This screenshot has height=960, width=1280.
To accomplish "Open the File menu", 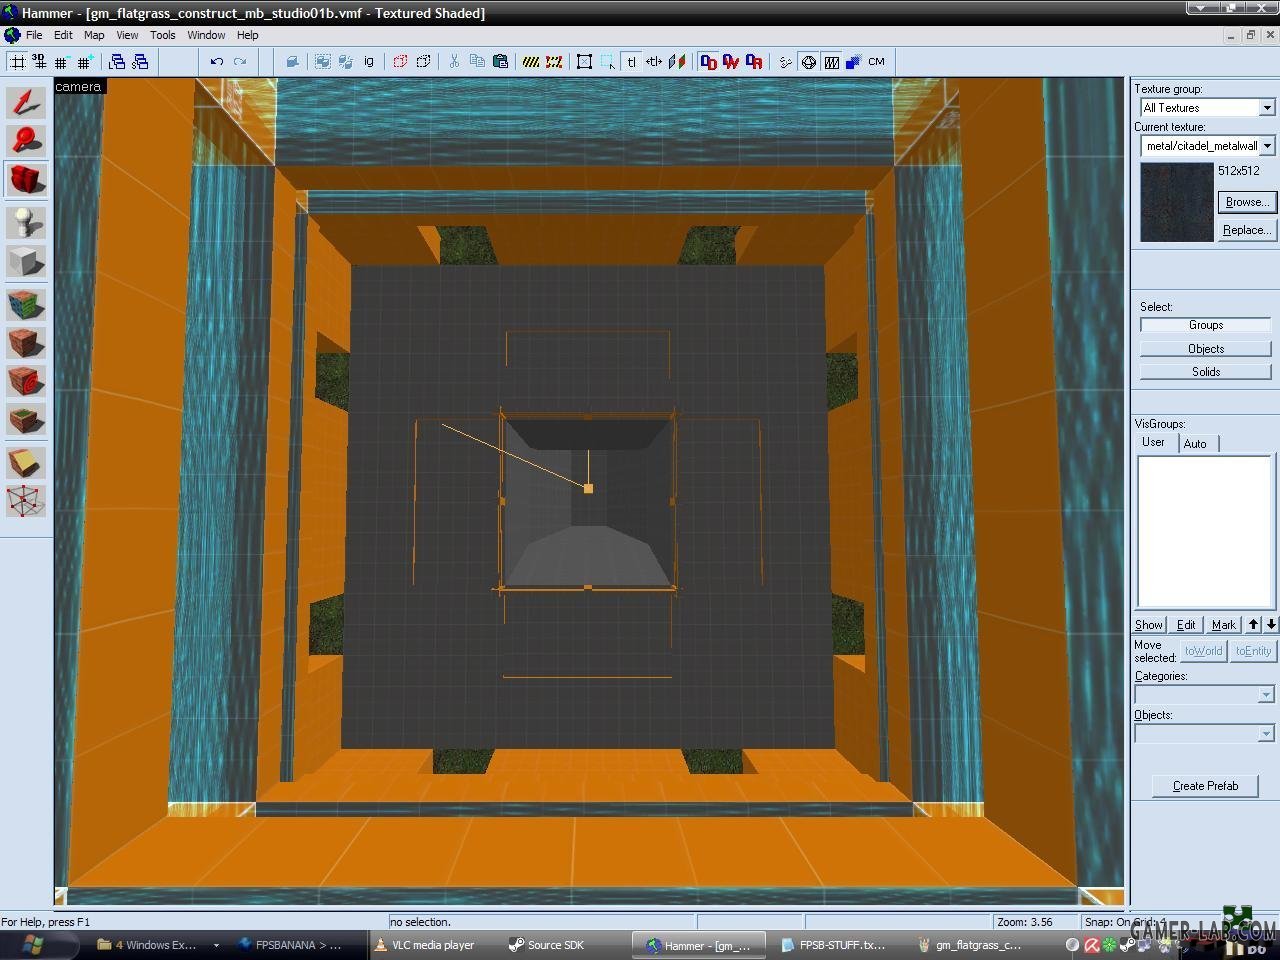I will [x=34, y=35].
